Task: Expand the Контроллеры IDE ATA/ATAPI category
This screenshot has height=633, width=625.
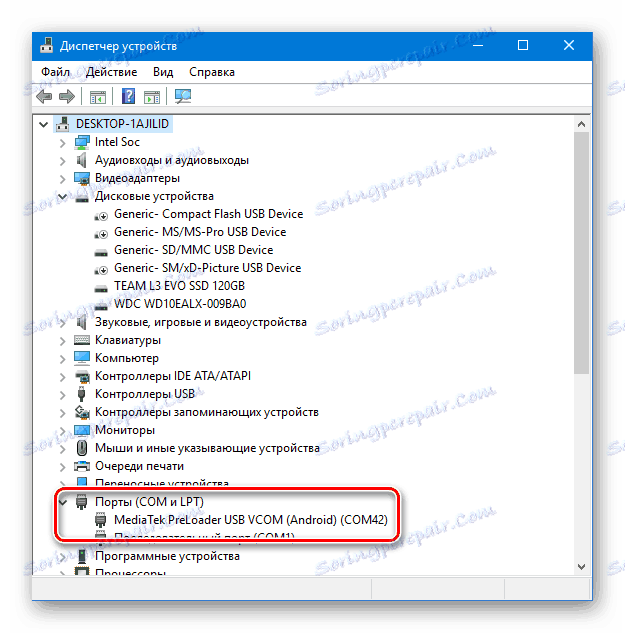Action: (63, 377)
